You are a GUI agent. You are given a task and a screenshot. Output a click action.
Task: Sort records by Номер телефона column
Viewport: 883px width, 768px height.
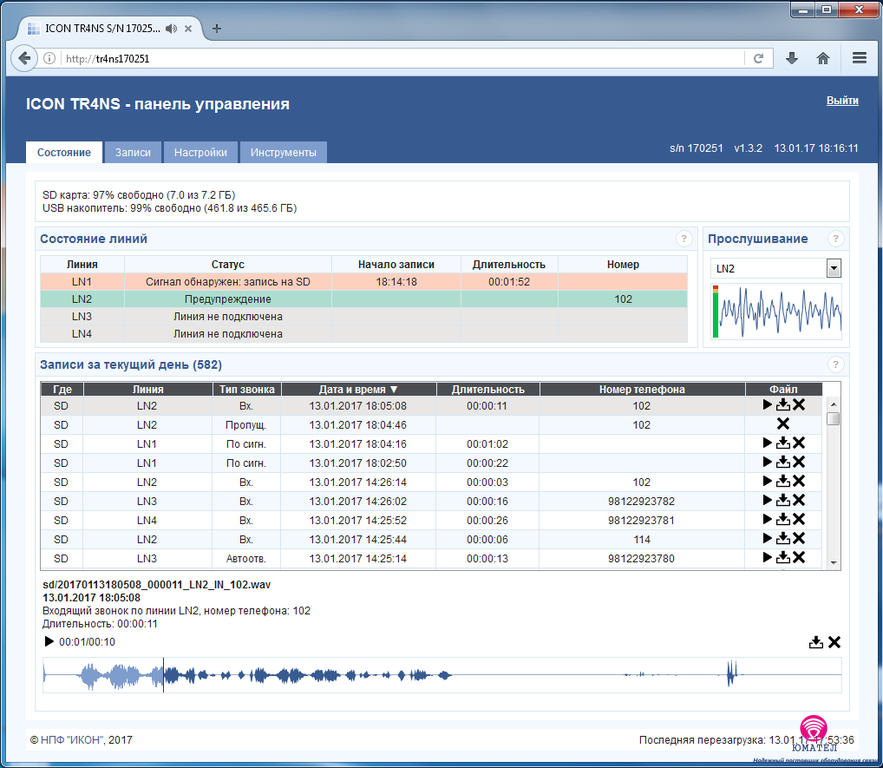[642, 389]
